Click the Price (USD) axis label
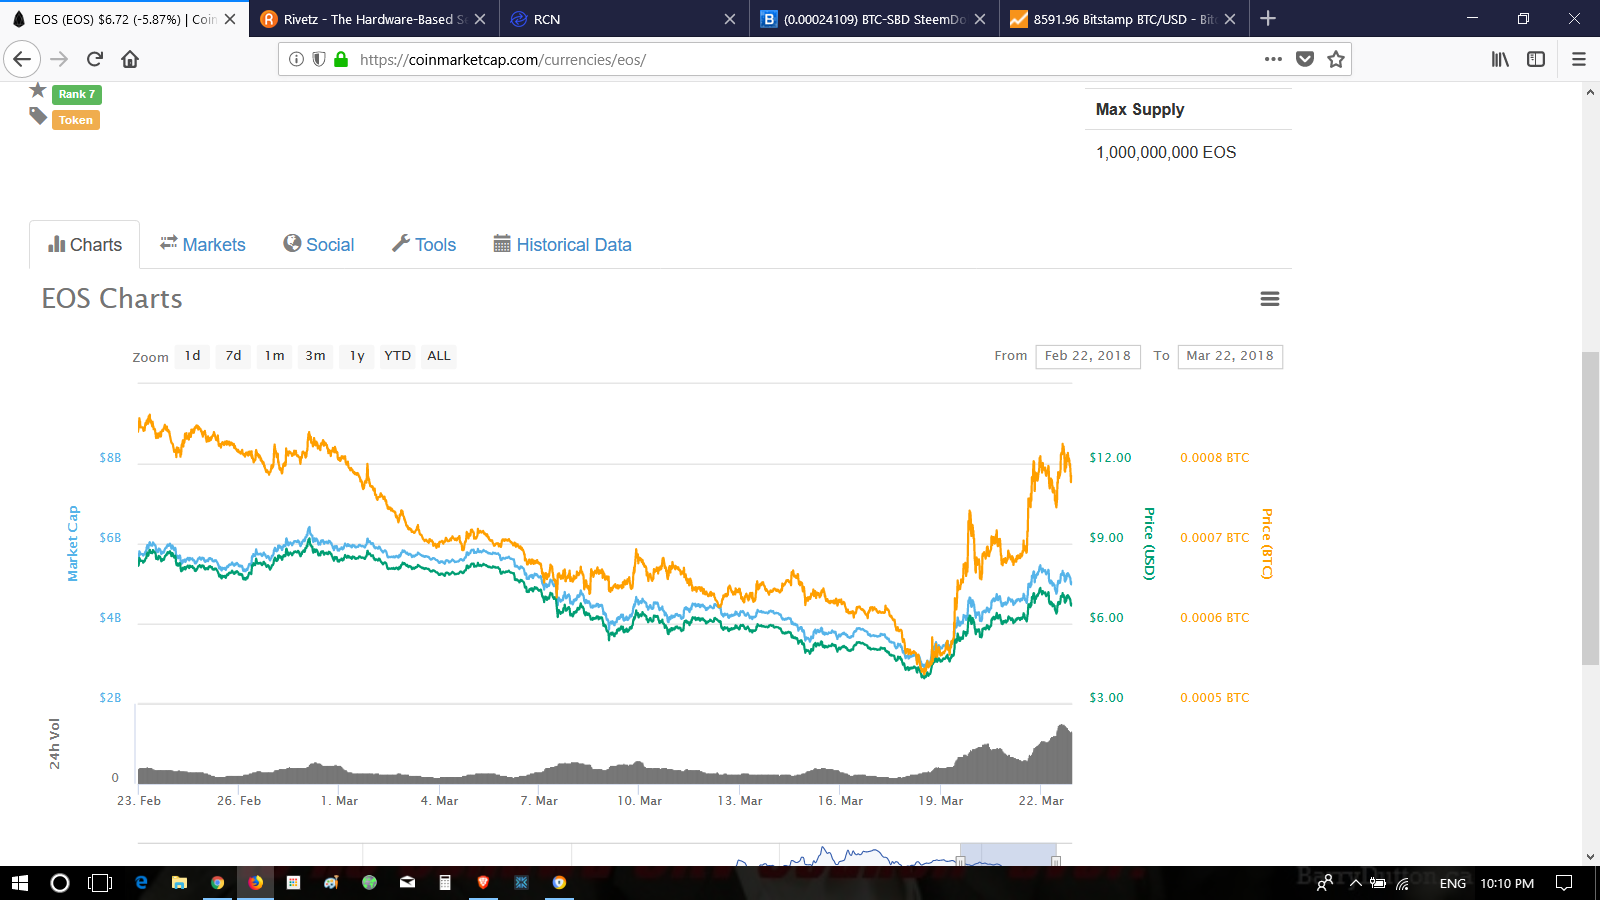This screenshot has width=1600, height=900. point(1150,544)
